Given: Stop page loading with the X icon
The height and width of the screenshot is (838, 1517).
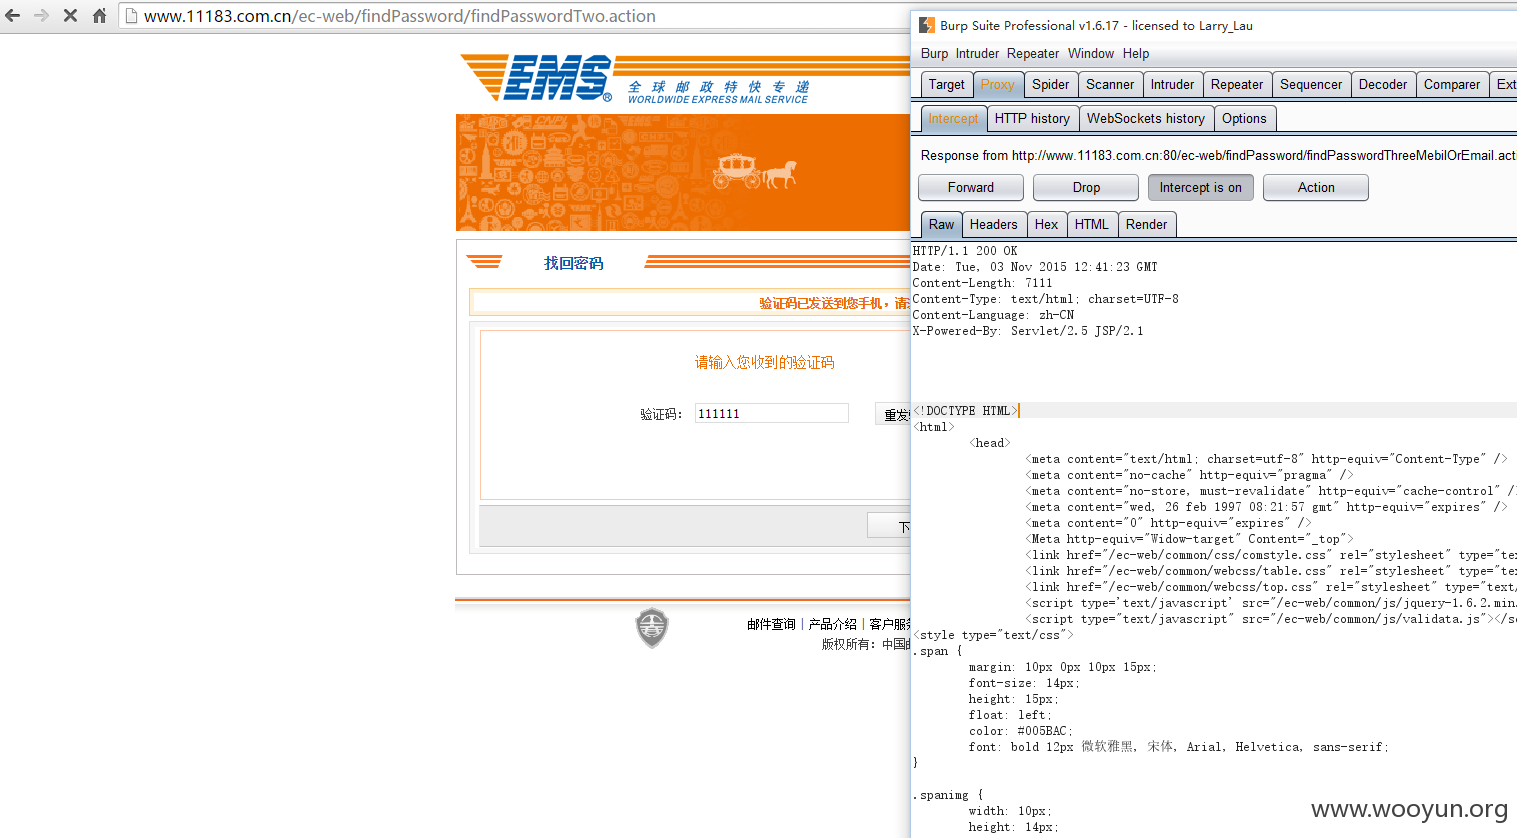Looking at the screenshot, I should click(x=70, y=16).
